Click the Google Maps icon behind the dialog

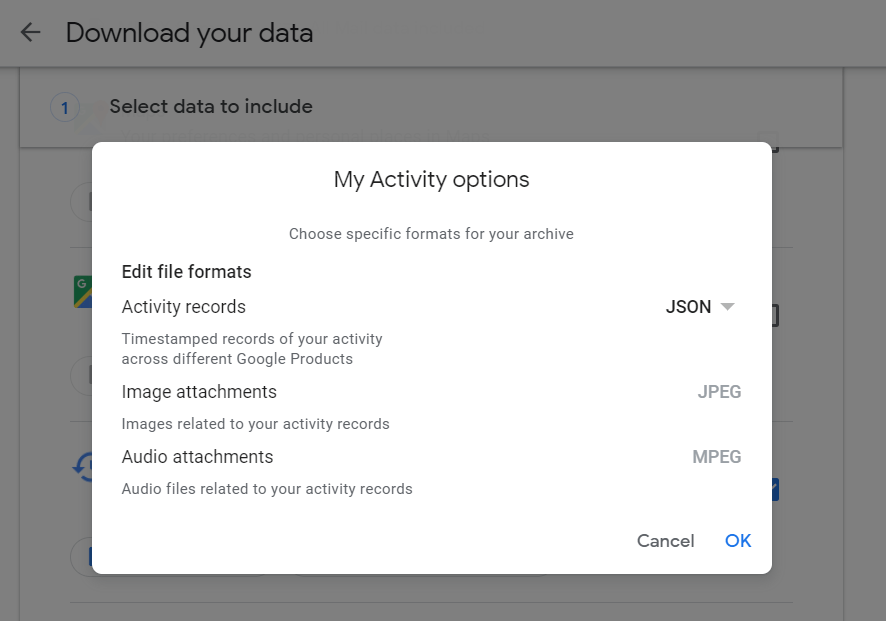click(82, 292)
